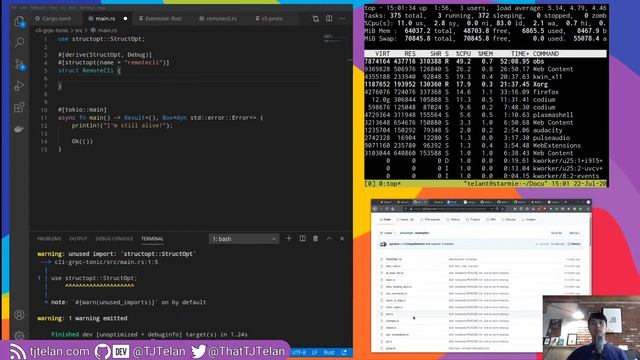Viewport: 640px width, 360px height.
Task: Open the Explorer view in the activity bar
Action: (19, 21)
